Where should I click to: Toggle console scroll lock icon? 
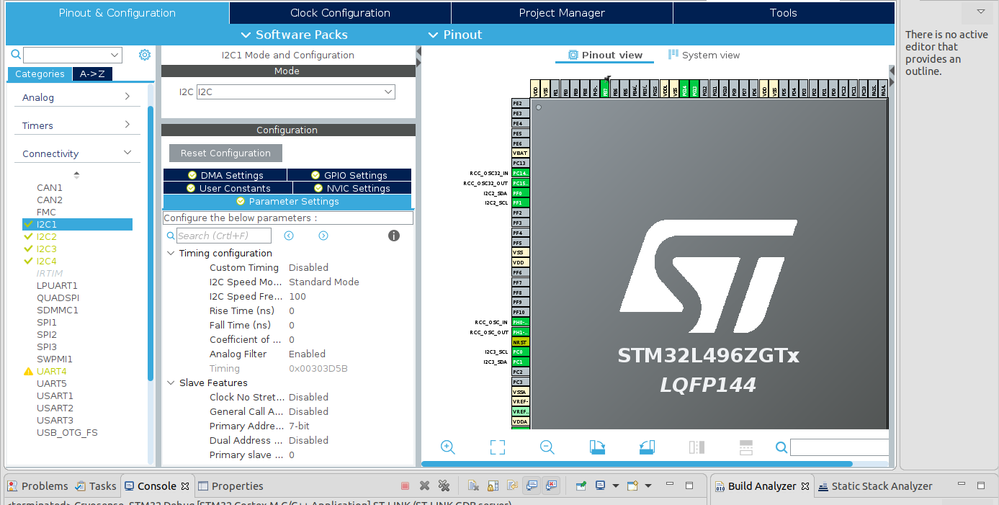(492, 486)
